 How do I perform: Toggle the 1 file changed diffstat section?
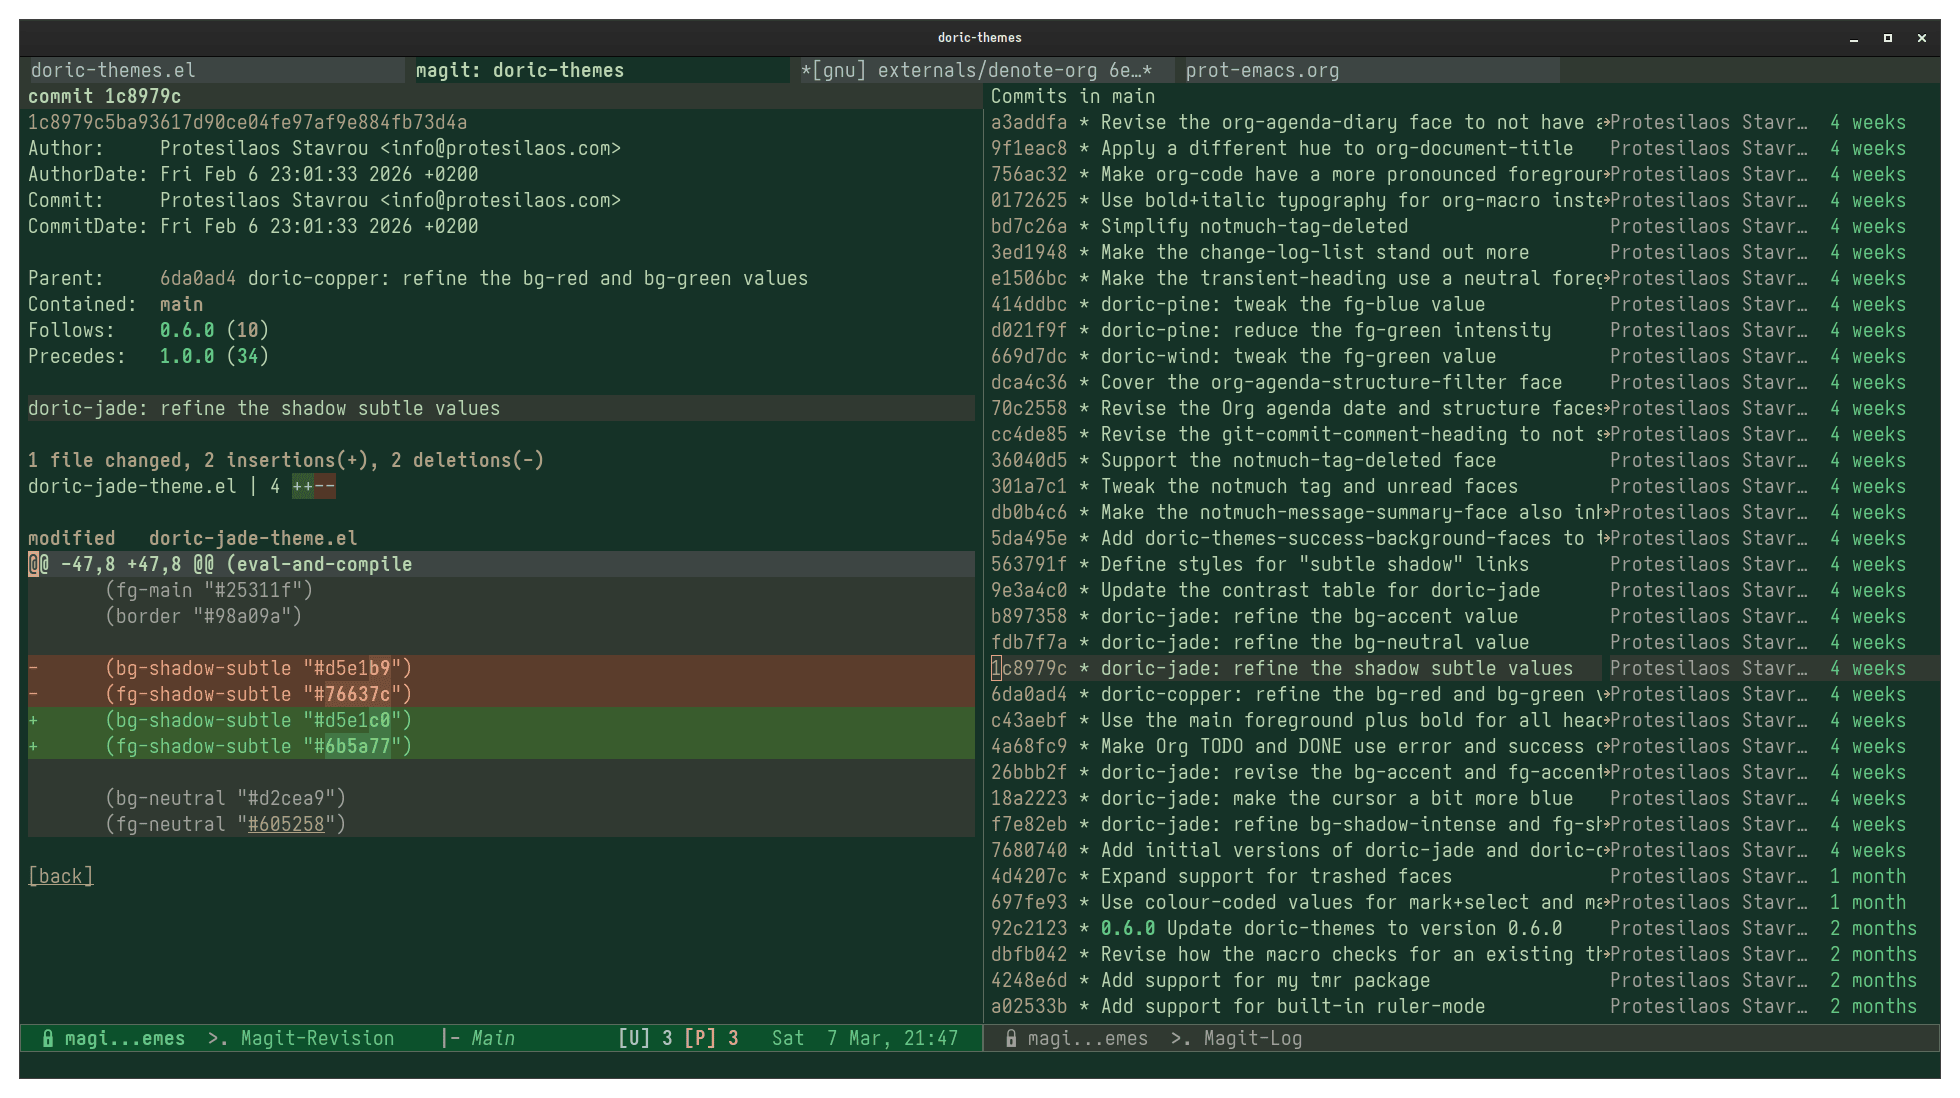[285, 460]
